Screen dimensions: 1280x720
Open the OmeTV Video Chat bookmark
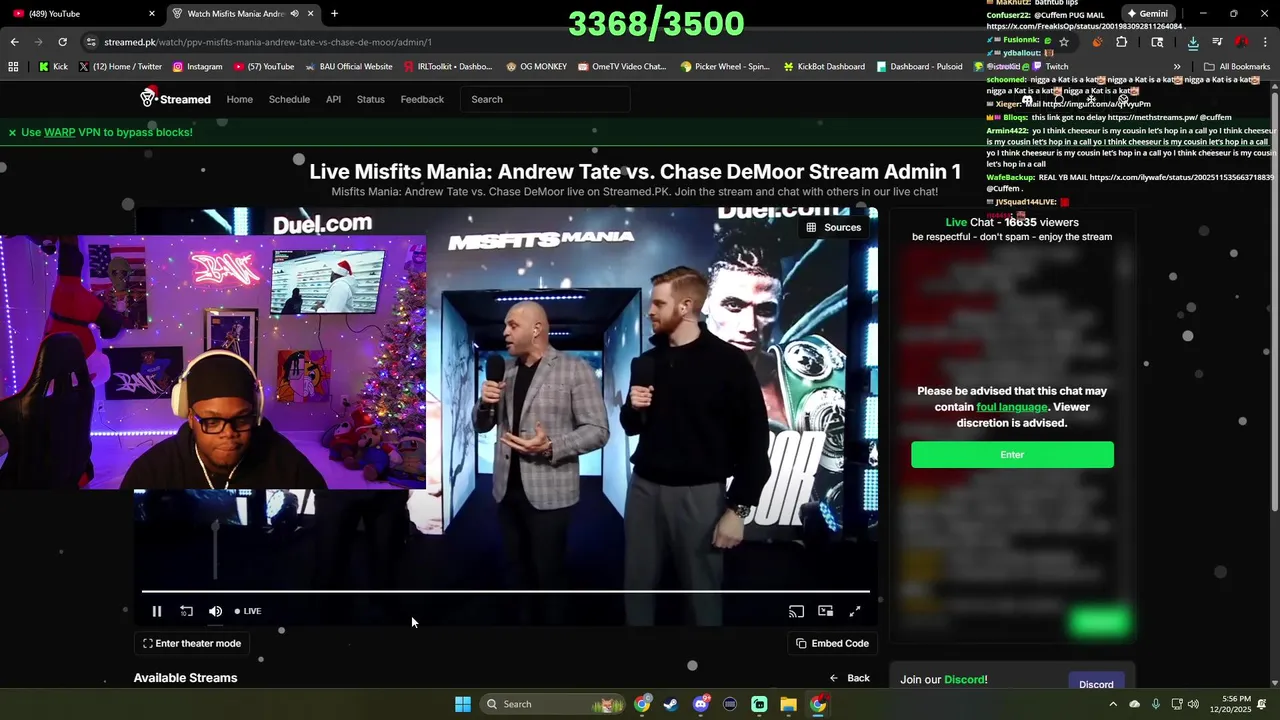point(621,67)
